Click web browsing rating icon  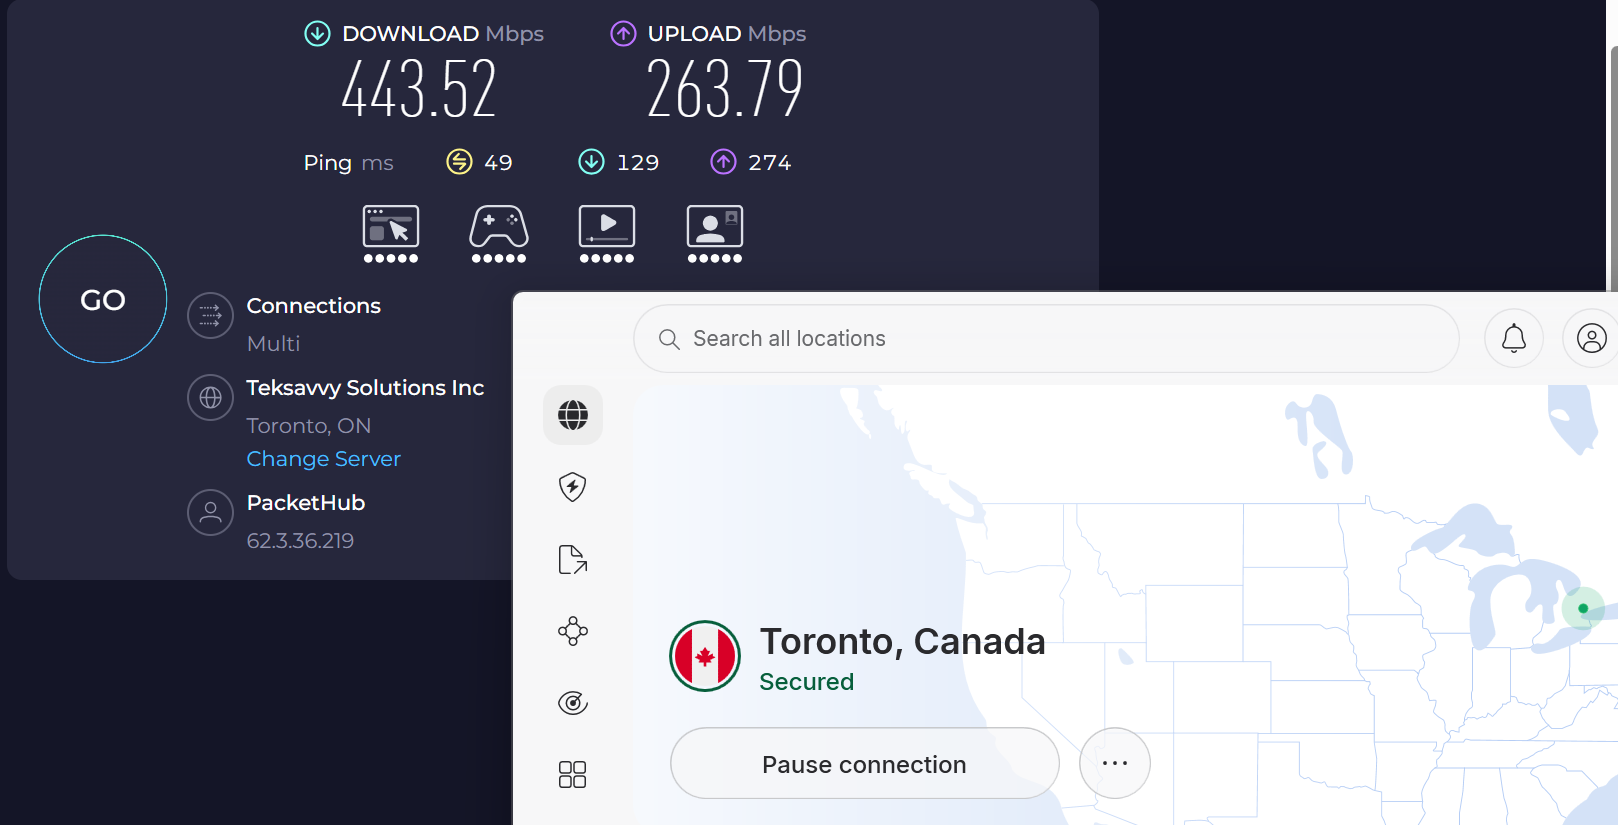point(391,227)
